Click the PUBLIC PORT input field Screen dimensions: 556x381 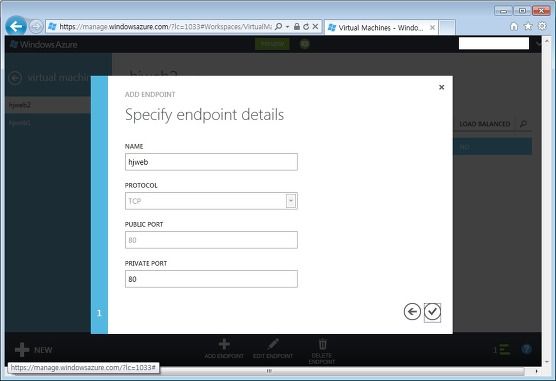pos(211,240)
